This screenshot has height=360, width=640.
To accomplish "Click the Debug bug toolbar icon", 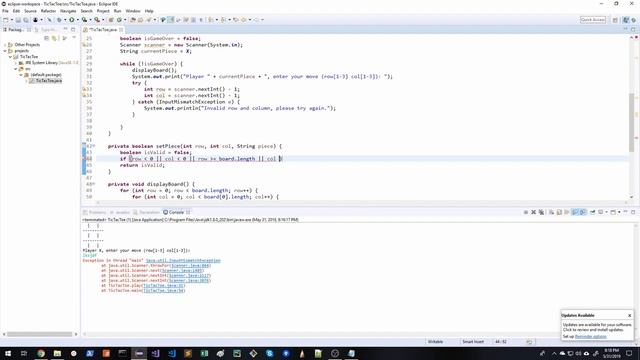I will coord(59,20).
